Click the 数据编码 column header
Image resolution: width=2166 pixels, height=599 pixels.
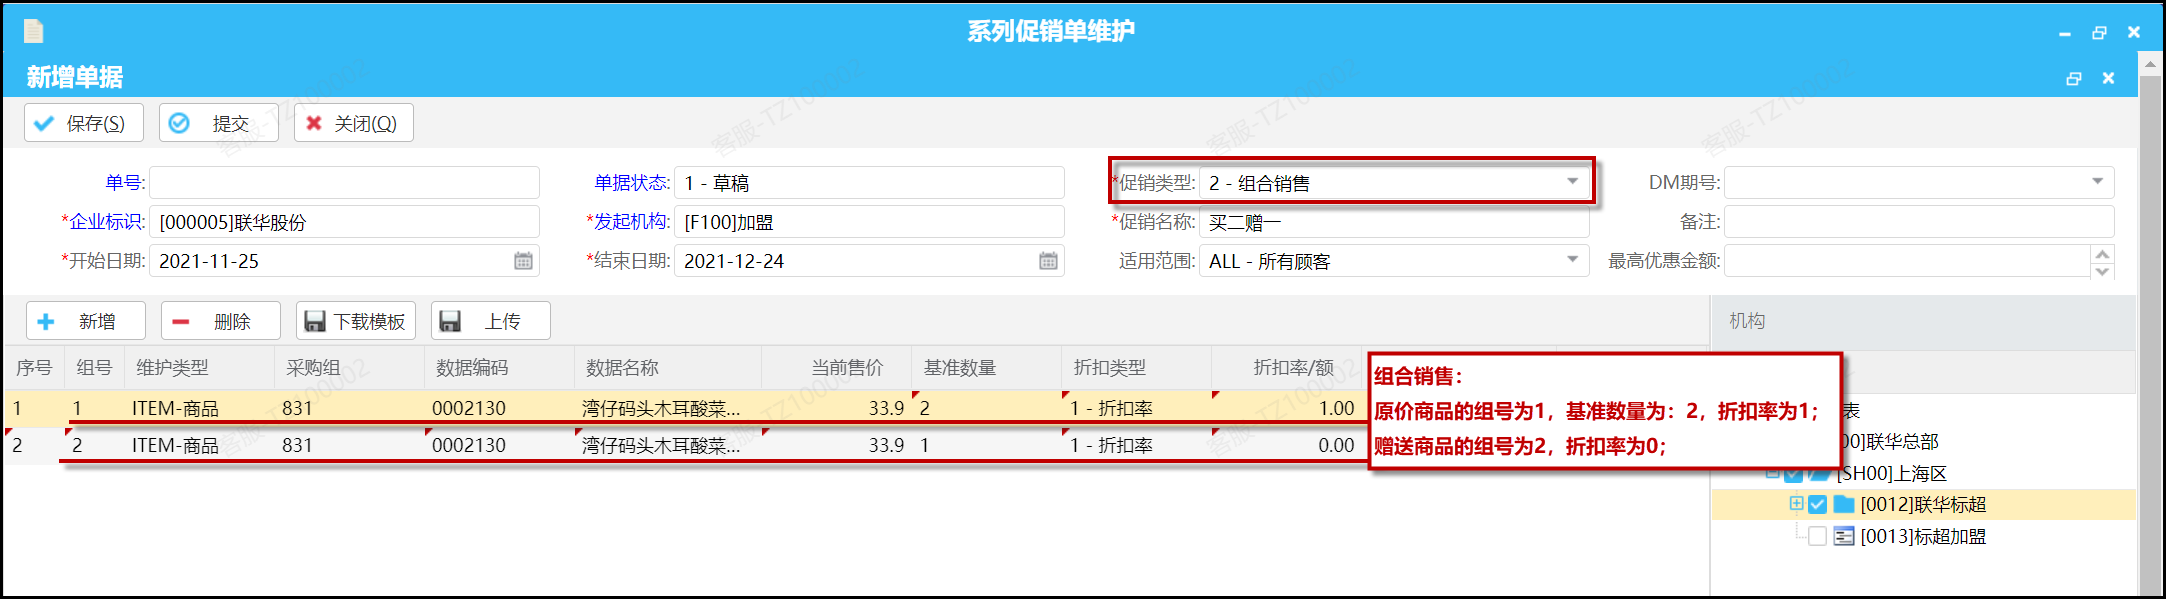coord(472,368)
